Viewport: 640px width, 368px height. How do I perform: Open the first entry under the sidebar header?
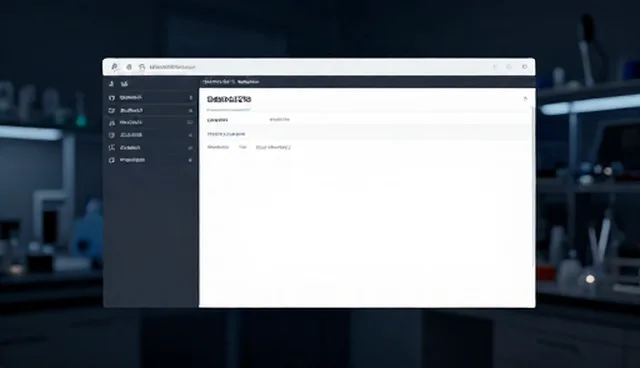pyautogui.click(x=150, y=98)
